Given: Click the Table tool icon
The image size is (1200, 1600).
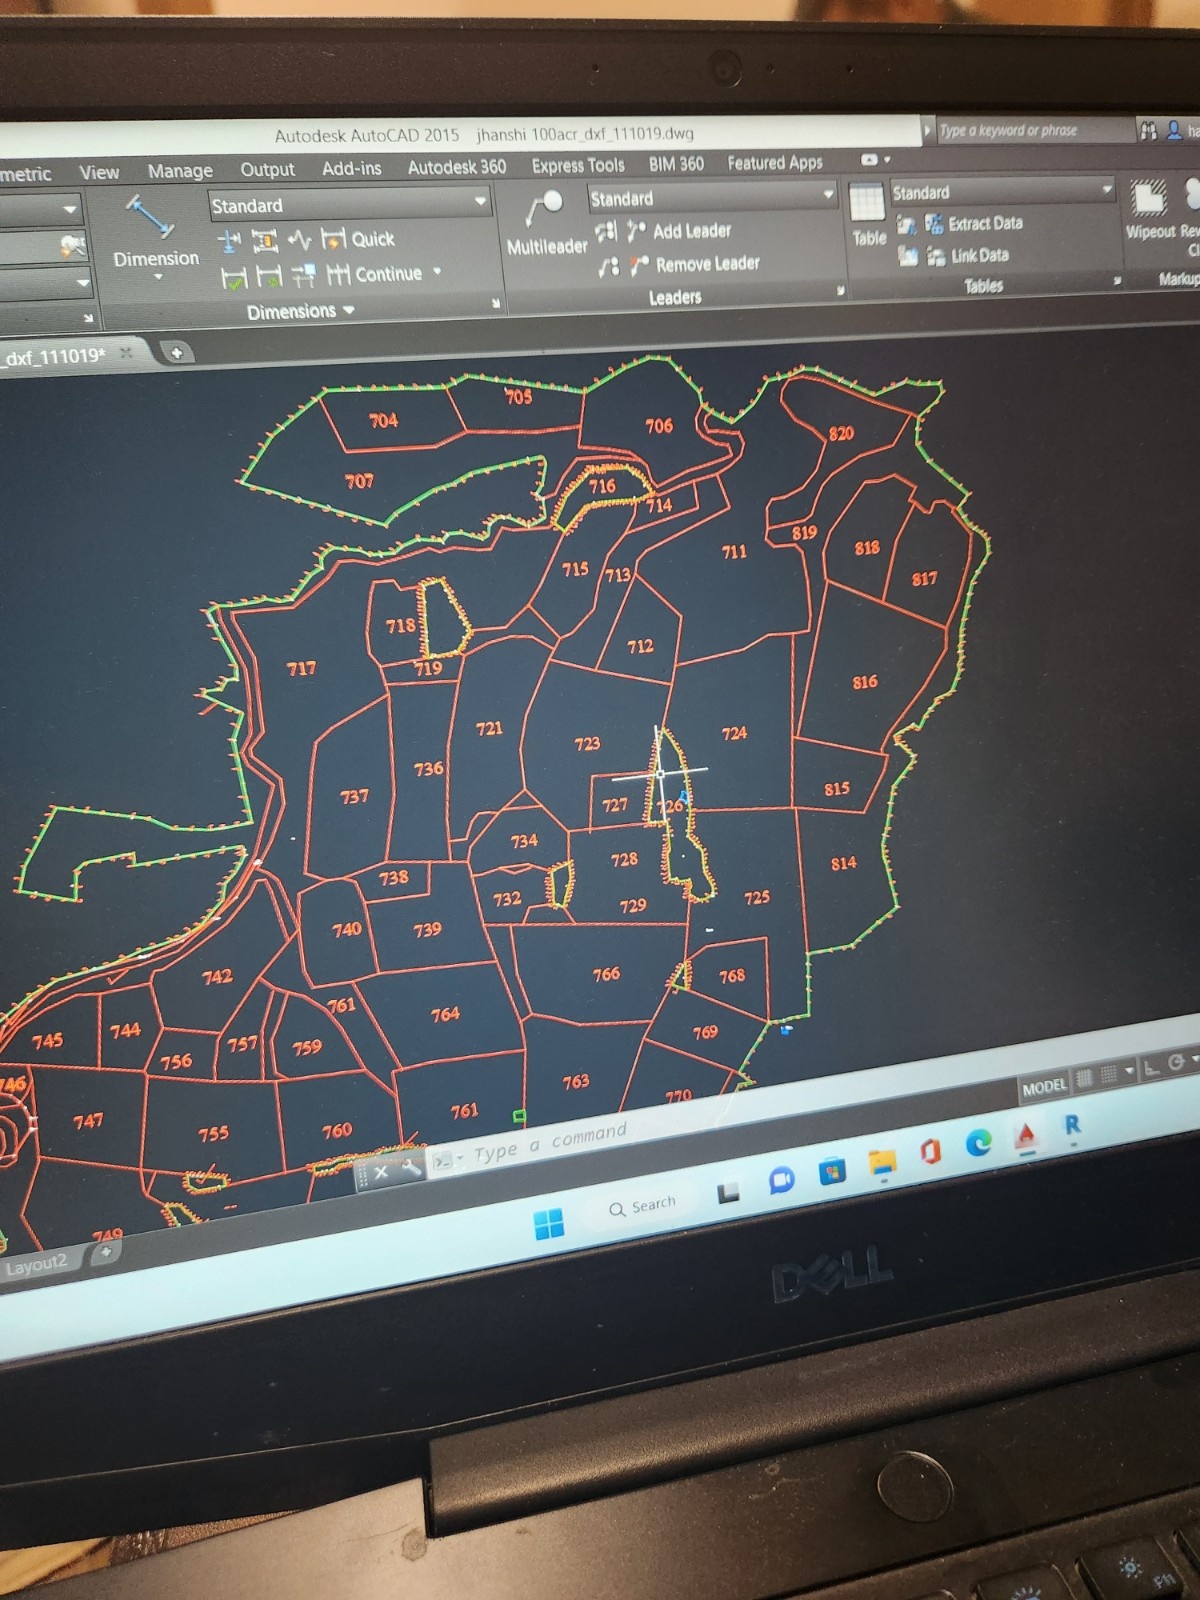Looking at the screenshot, I should (866, 202).
